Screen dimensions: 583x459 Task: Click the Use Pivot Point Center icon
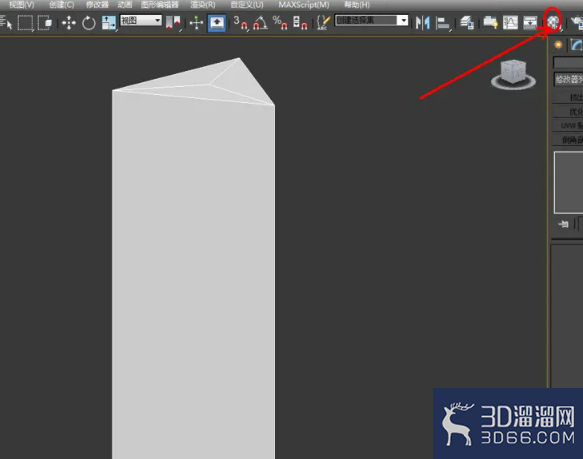174,23
